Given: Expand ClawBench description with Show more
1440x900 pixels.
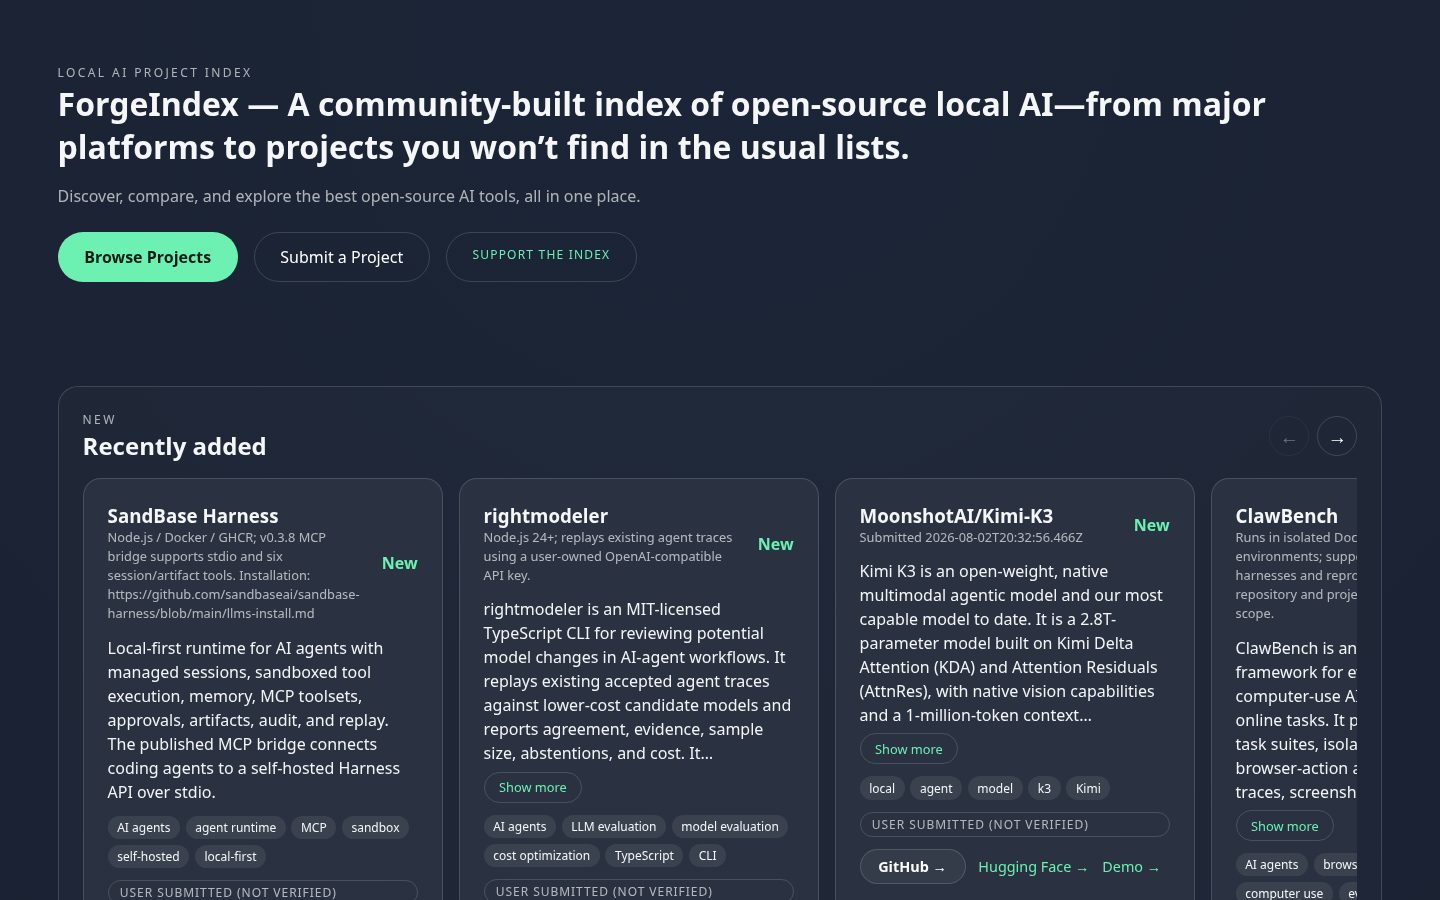Looking at the screenshot, I should (x=1285, y=826).
